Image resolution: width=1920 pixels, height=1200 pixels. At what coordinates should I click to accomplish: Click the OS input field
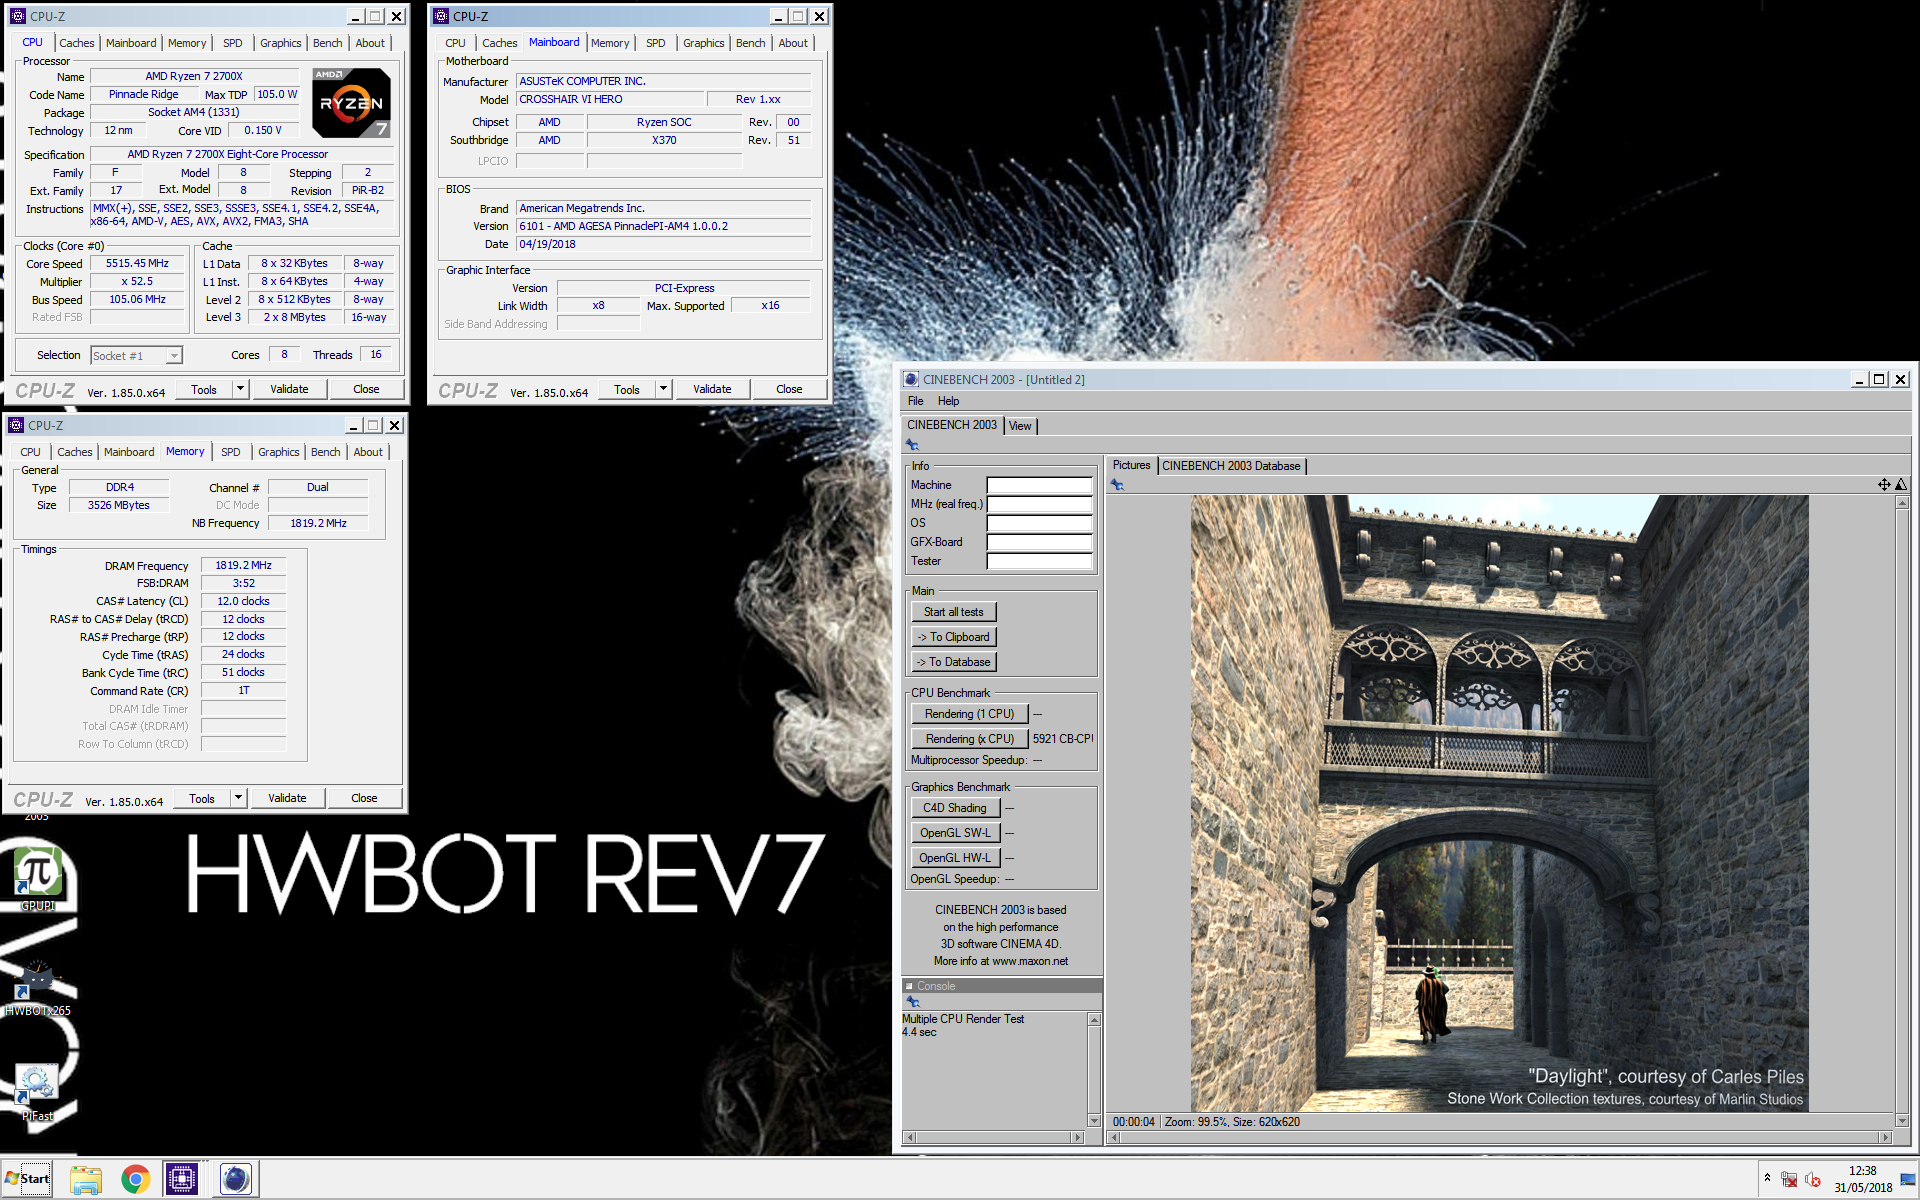[1039, 523]
